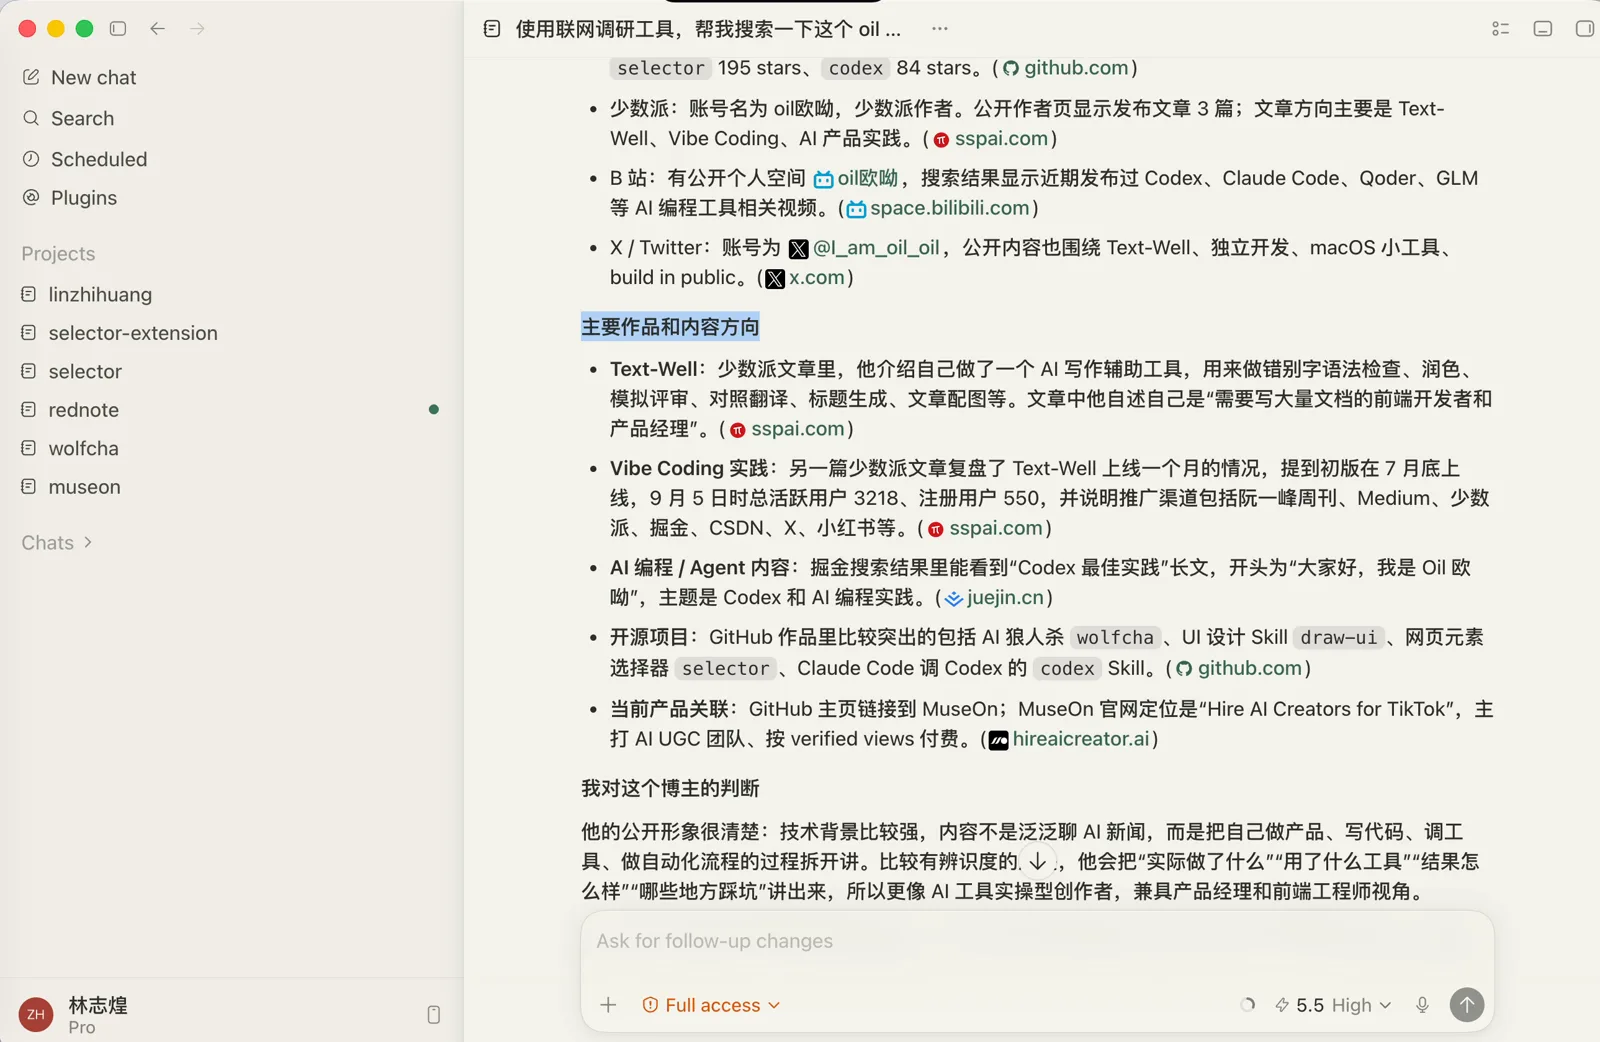Go forward with the right arrow
The height and width of the screenshot is (1042, 1600).
[x=197, y=29]
